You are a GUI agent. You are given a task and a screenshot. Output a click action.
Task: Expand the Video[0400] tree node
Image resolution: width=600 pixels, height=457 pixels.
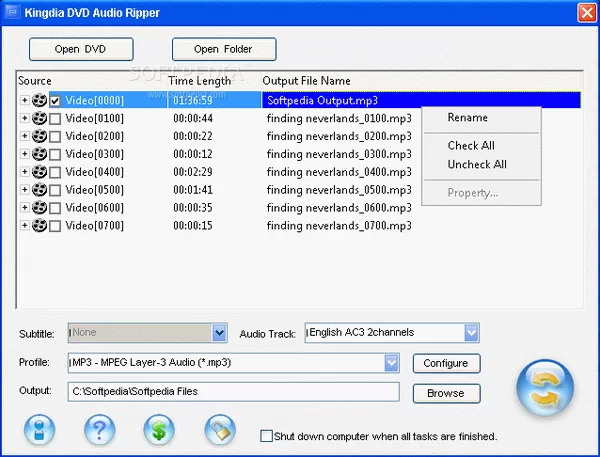tap(24, 171)
